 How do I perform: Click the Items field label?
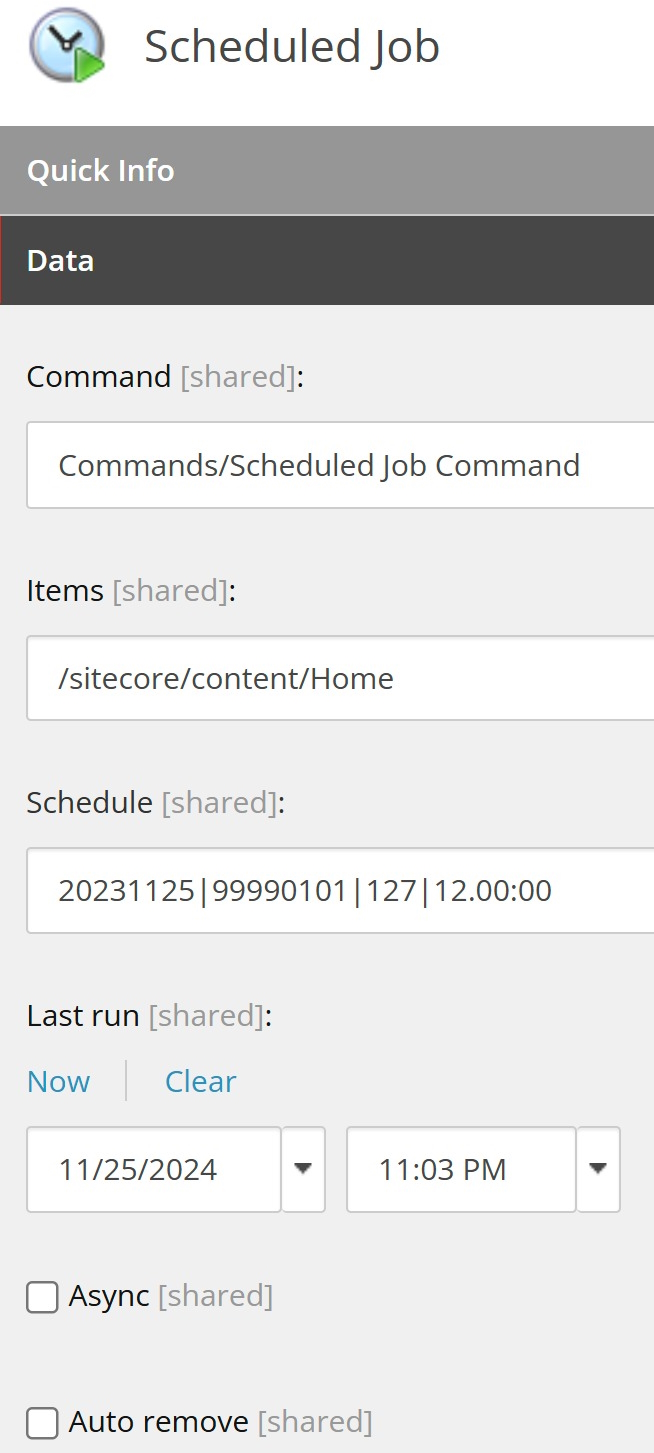click(x=65, y=591)
